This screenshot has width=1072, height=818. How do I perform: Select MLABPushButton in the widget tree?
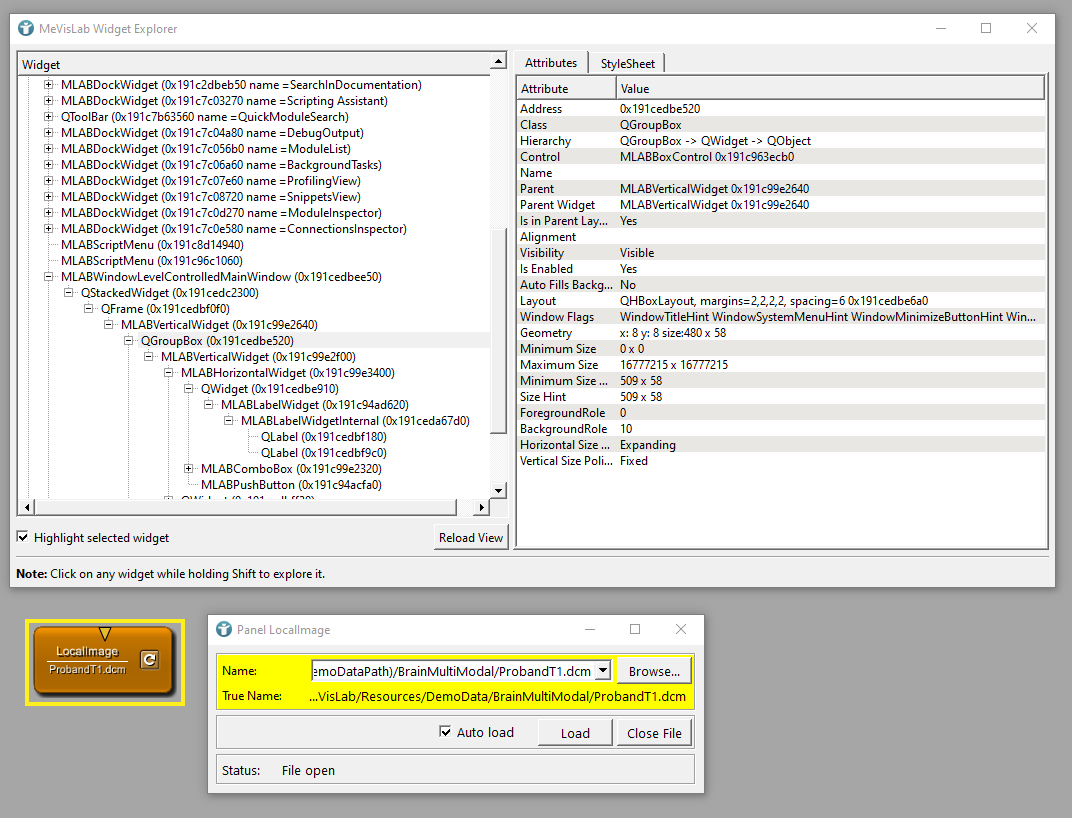coord(290,485)
